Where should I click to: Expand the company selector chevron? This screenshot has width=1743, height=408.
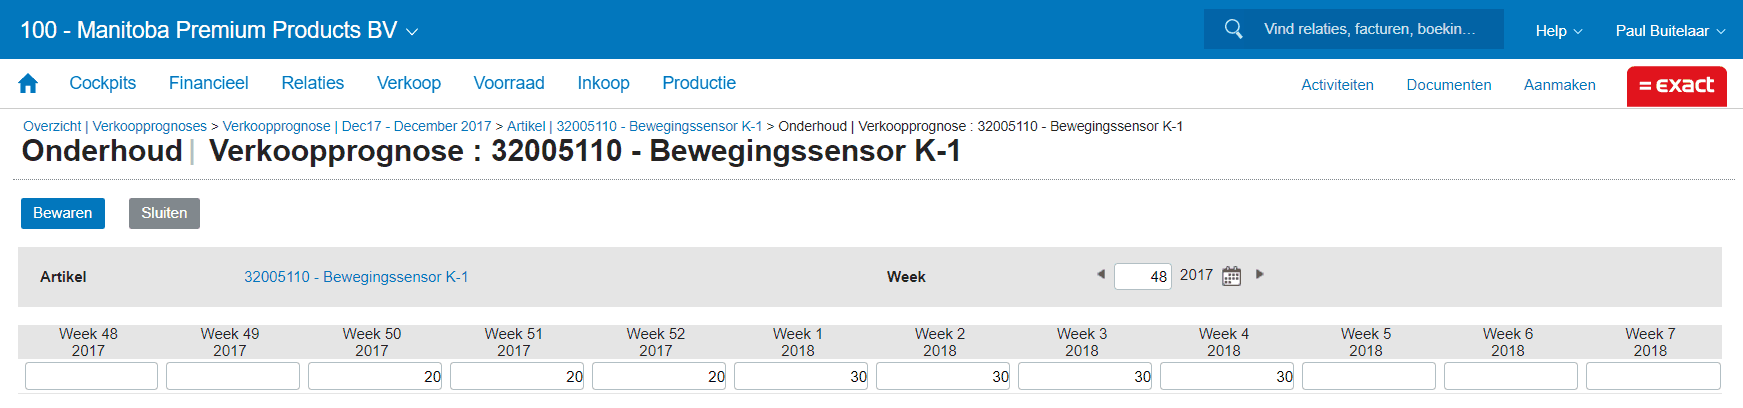(x=412, y=32)
